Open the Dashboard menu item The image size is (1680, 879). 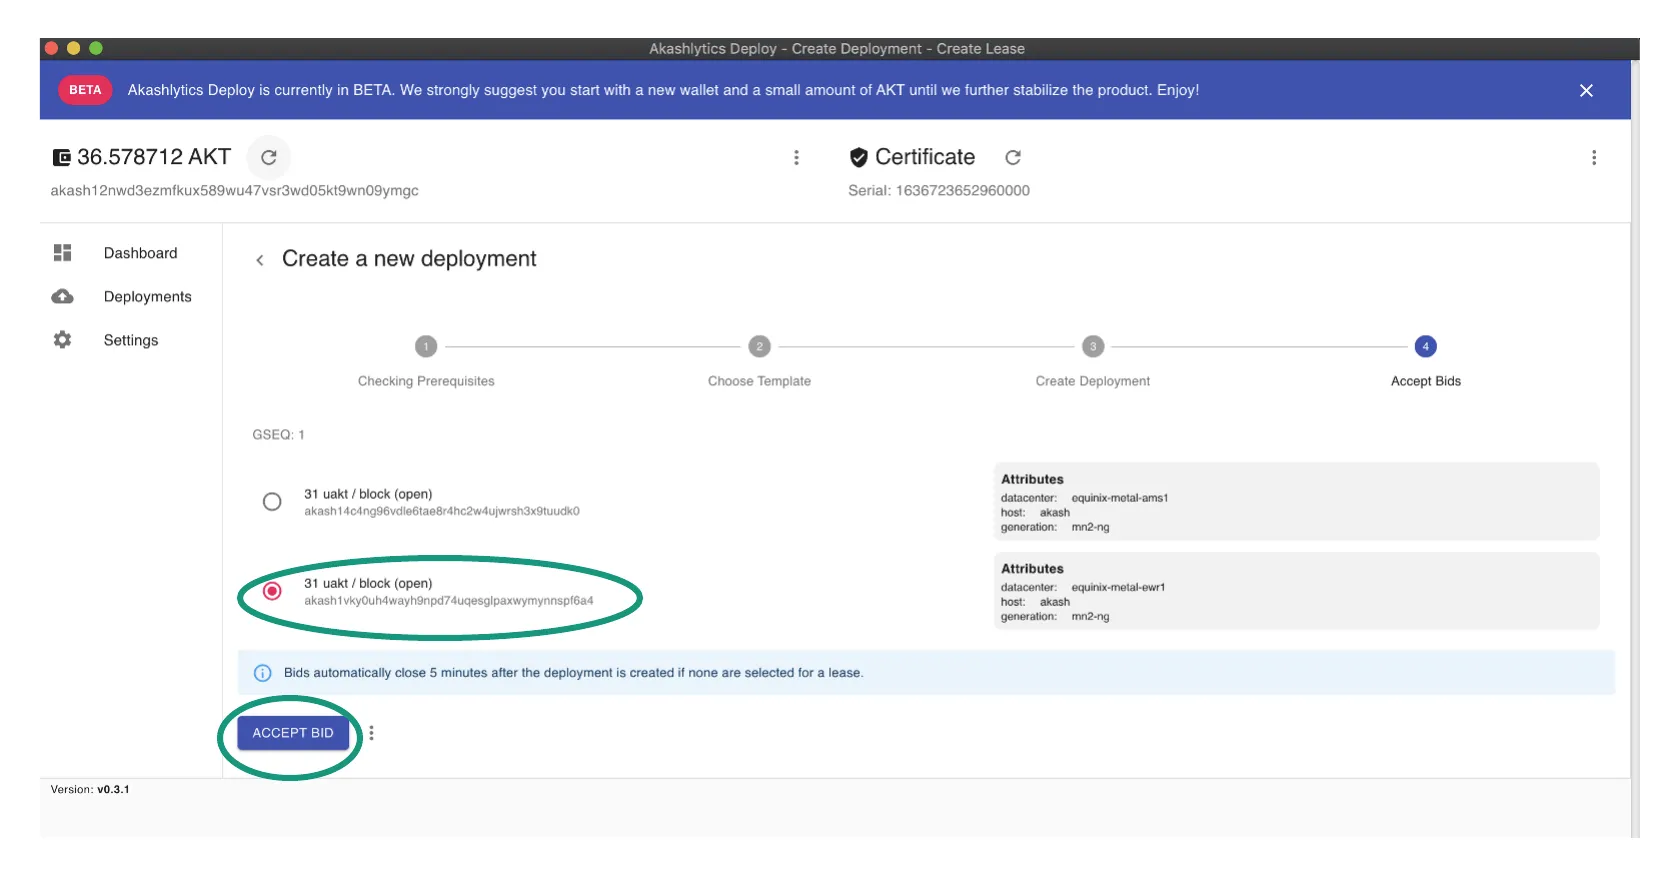(x=140, y=253)
